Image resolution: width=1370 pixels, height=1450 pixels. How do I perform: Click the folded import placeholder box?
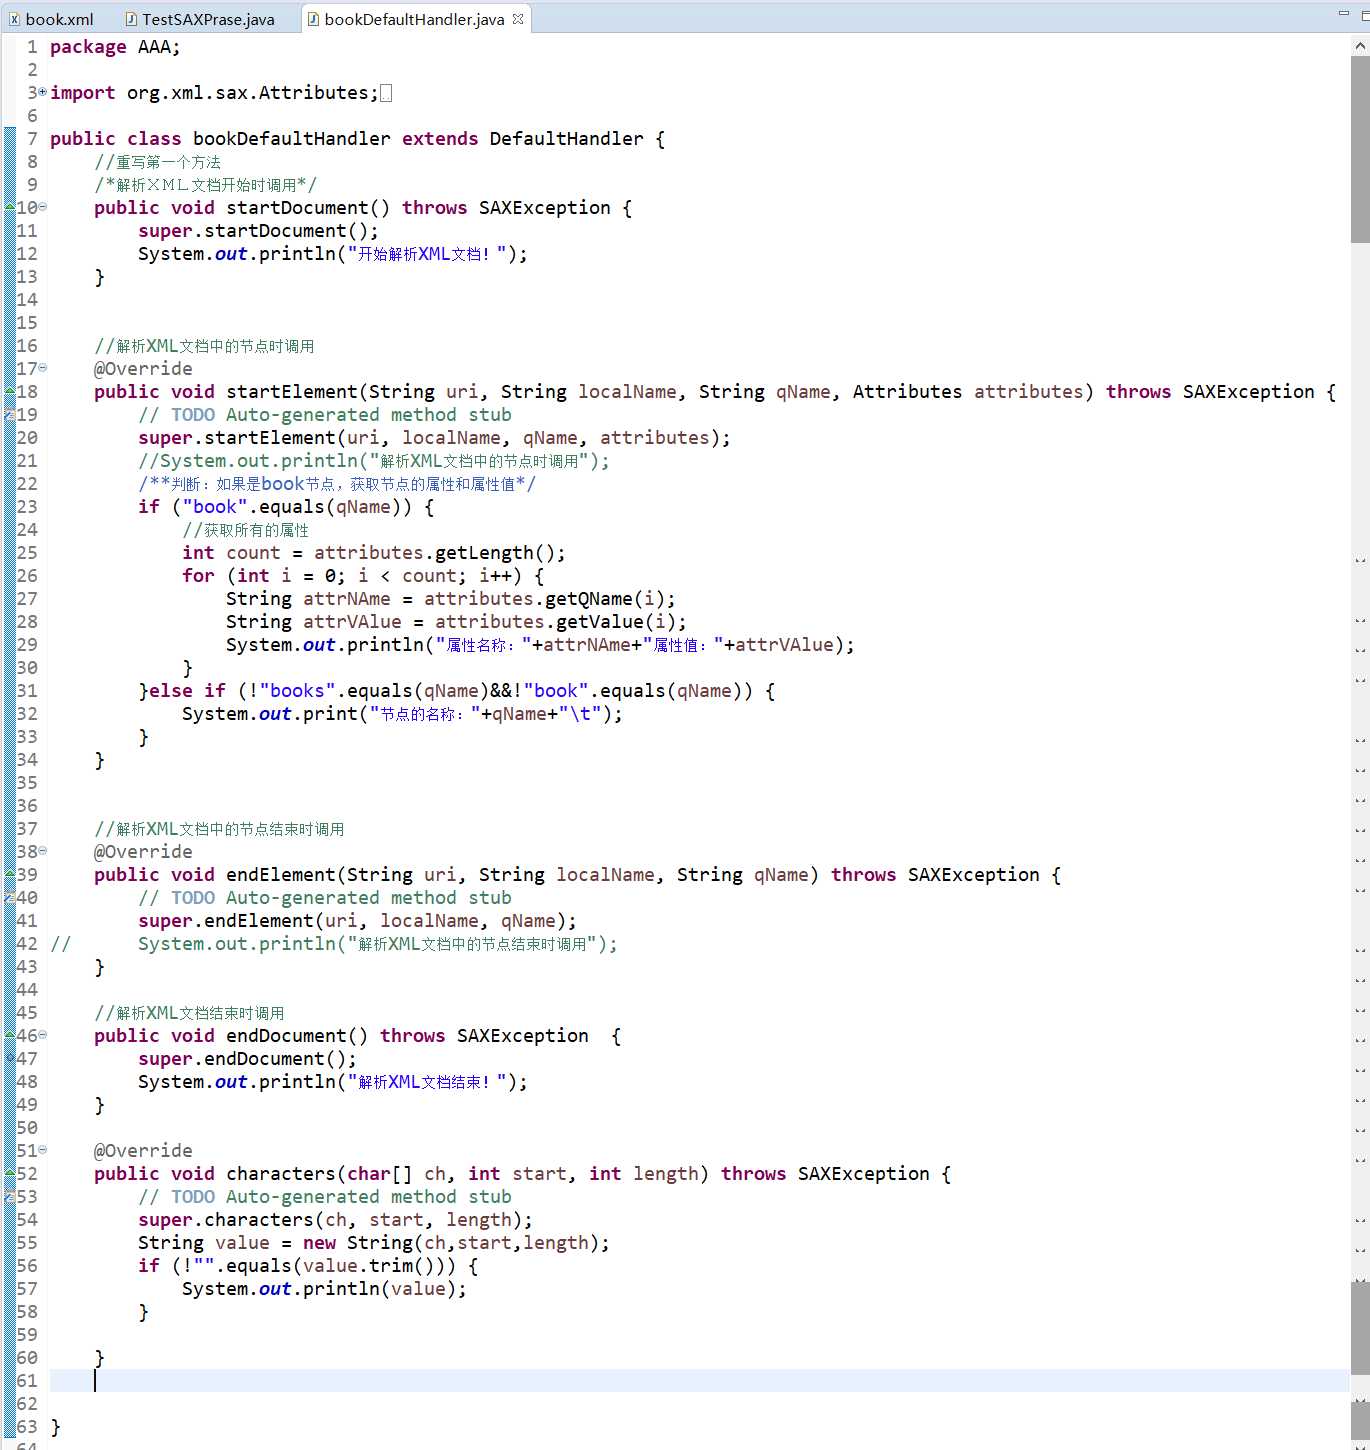[x=386, y=93]
